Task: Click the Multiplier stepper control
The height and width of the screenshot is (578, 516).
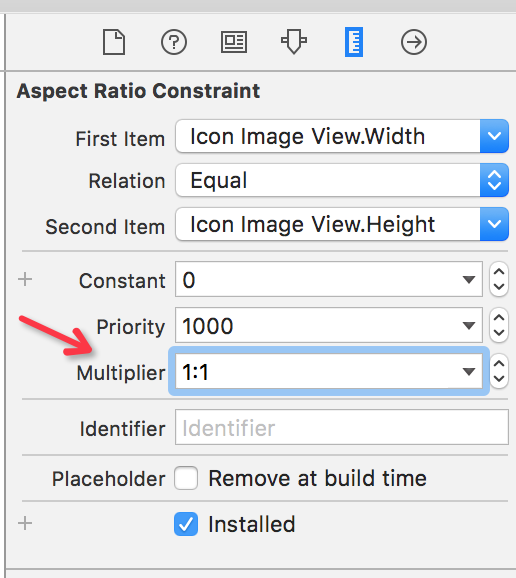Action: coord(499,371)
